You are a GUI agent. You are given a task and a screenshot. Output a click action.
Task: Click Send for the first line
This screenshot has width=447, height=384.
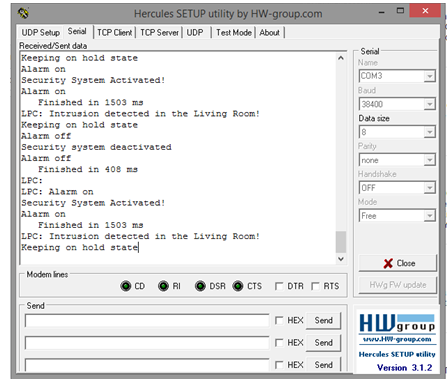pyautogui.click(x=323, y=320)
